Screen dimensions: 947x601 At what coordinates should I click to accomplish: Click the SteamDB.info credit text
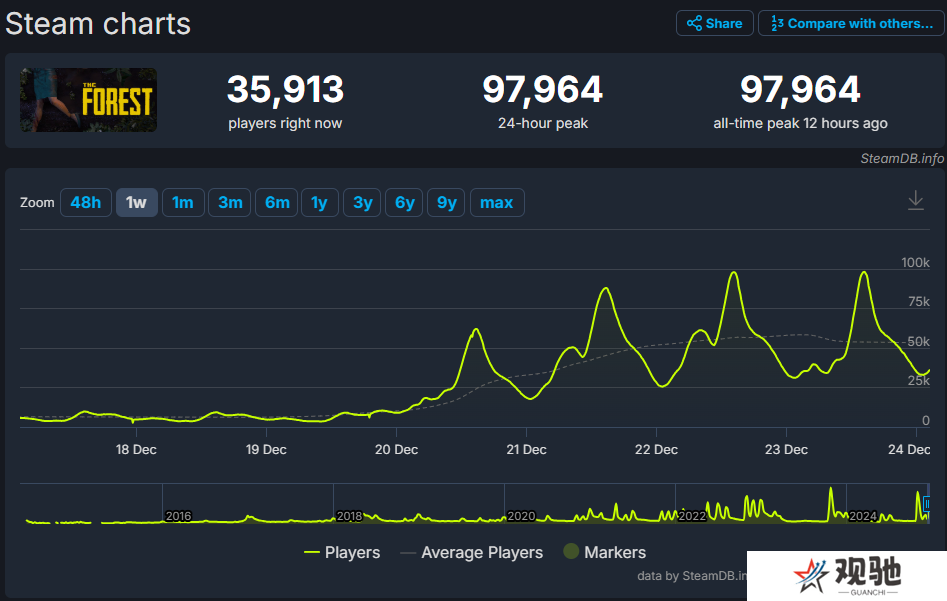(x=902, y=158)
